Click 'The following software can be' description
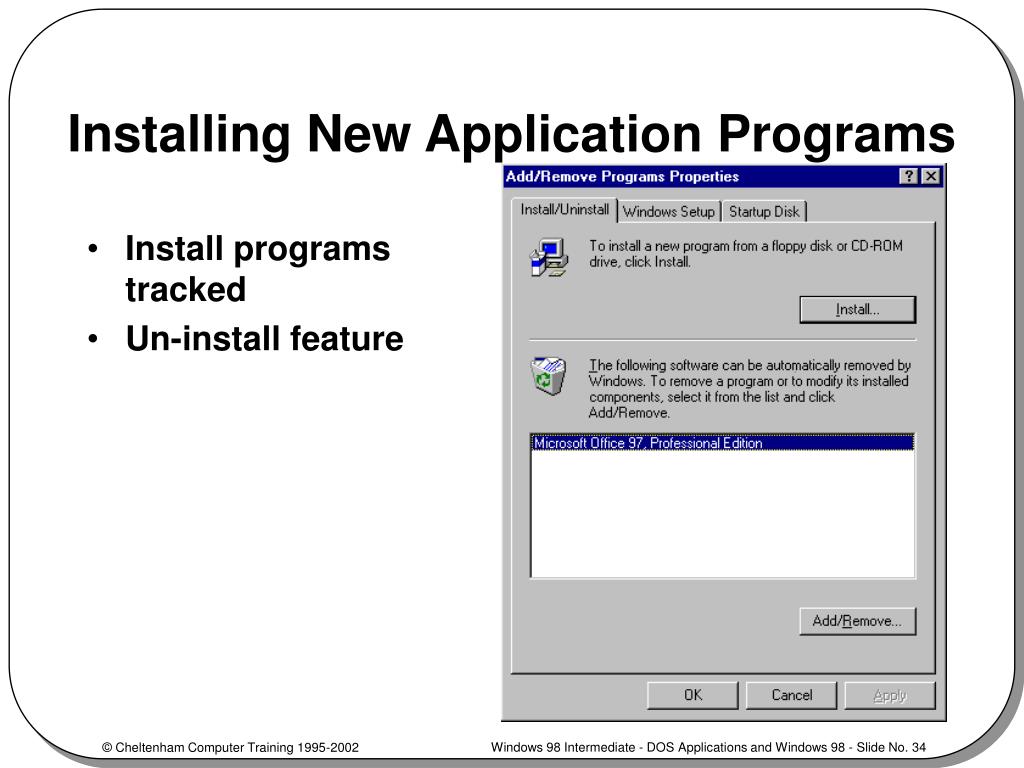The height and width of the screenshot is (768, 1024). coord(749,389)
